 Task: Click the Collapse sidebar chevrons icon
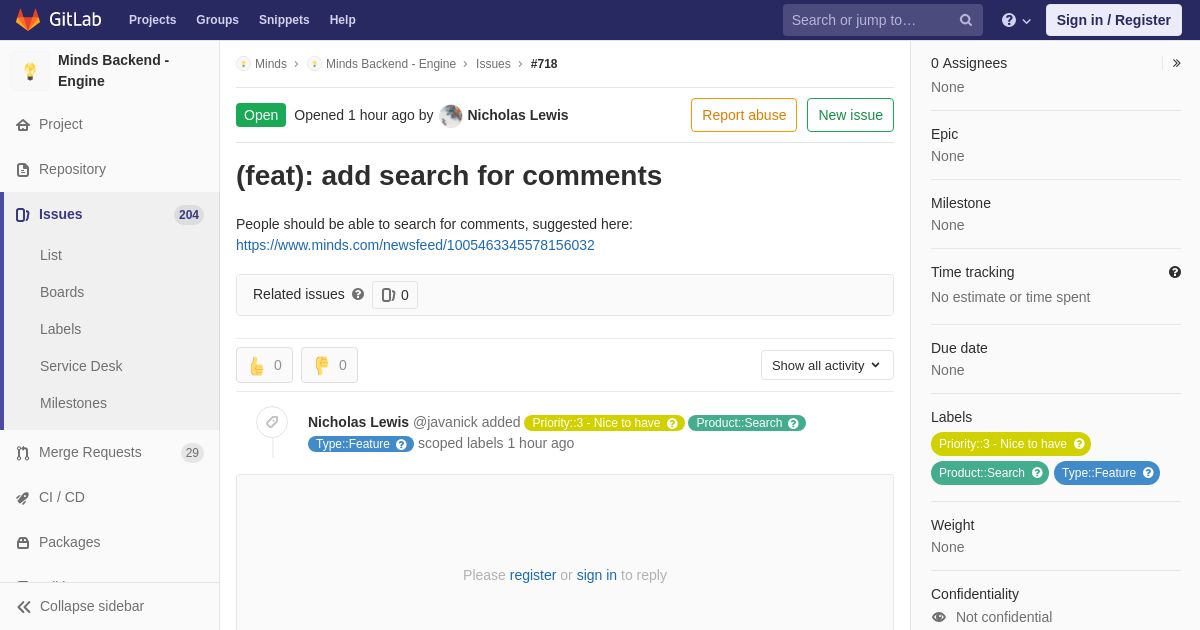(x=24, y=607)
